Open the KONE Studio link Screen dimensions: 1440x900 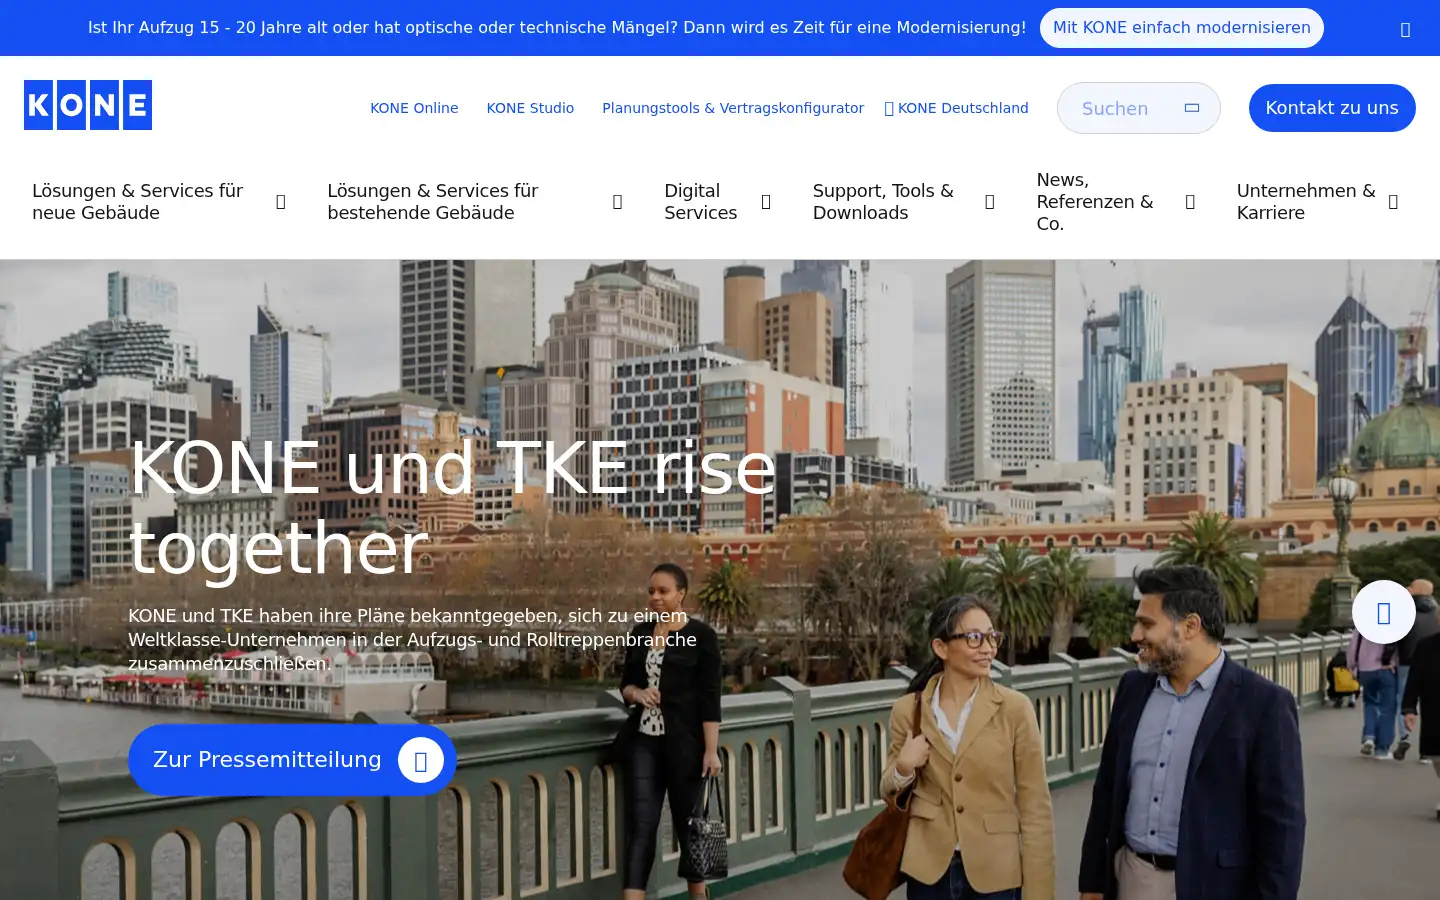pos(530,108)
